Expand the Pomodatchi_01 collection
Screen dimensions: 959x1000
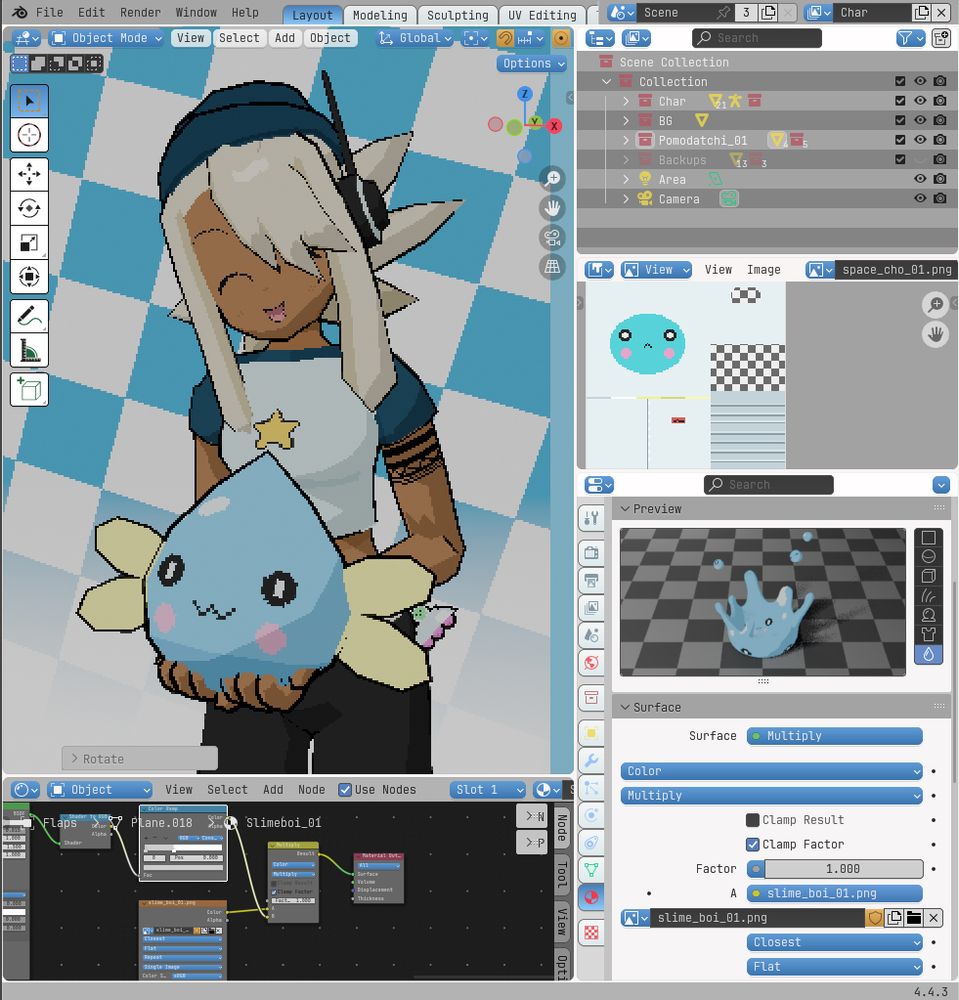[626, 140]
